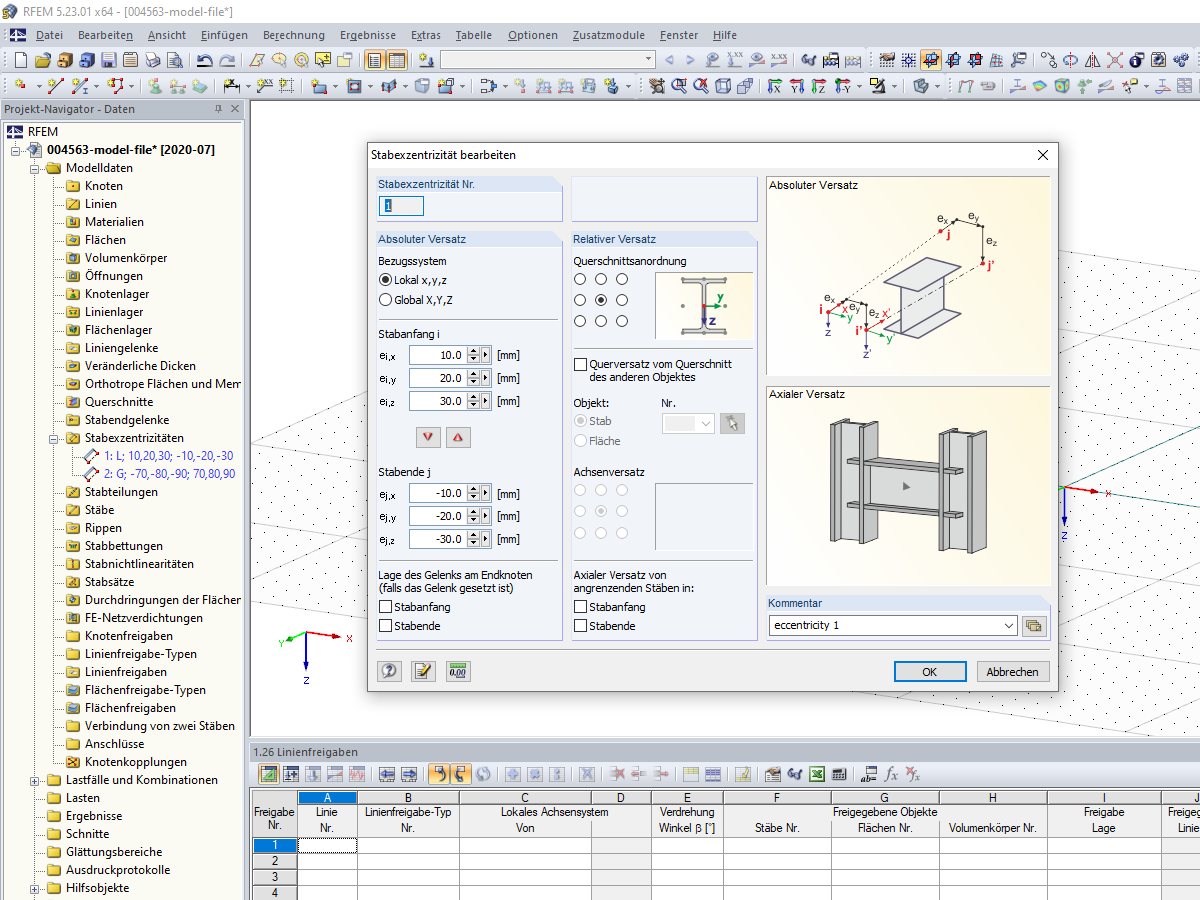Screen dimensions: 1200x900
Task: Open dialog help with question mark icon
Action: (390, 671)
